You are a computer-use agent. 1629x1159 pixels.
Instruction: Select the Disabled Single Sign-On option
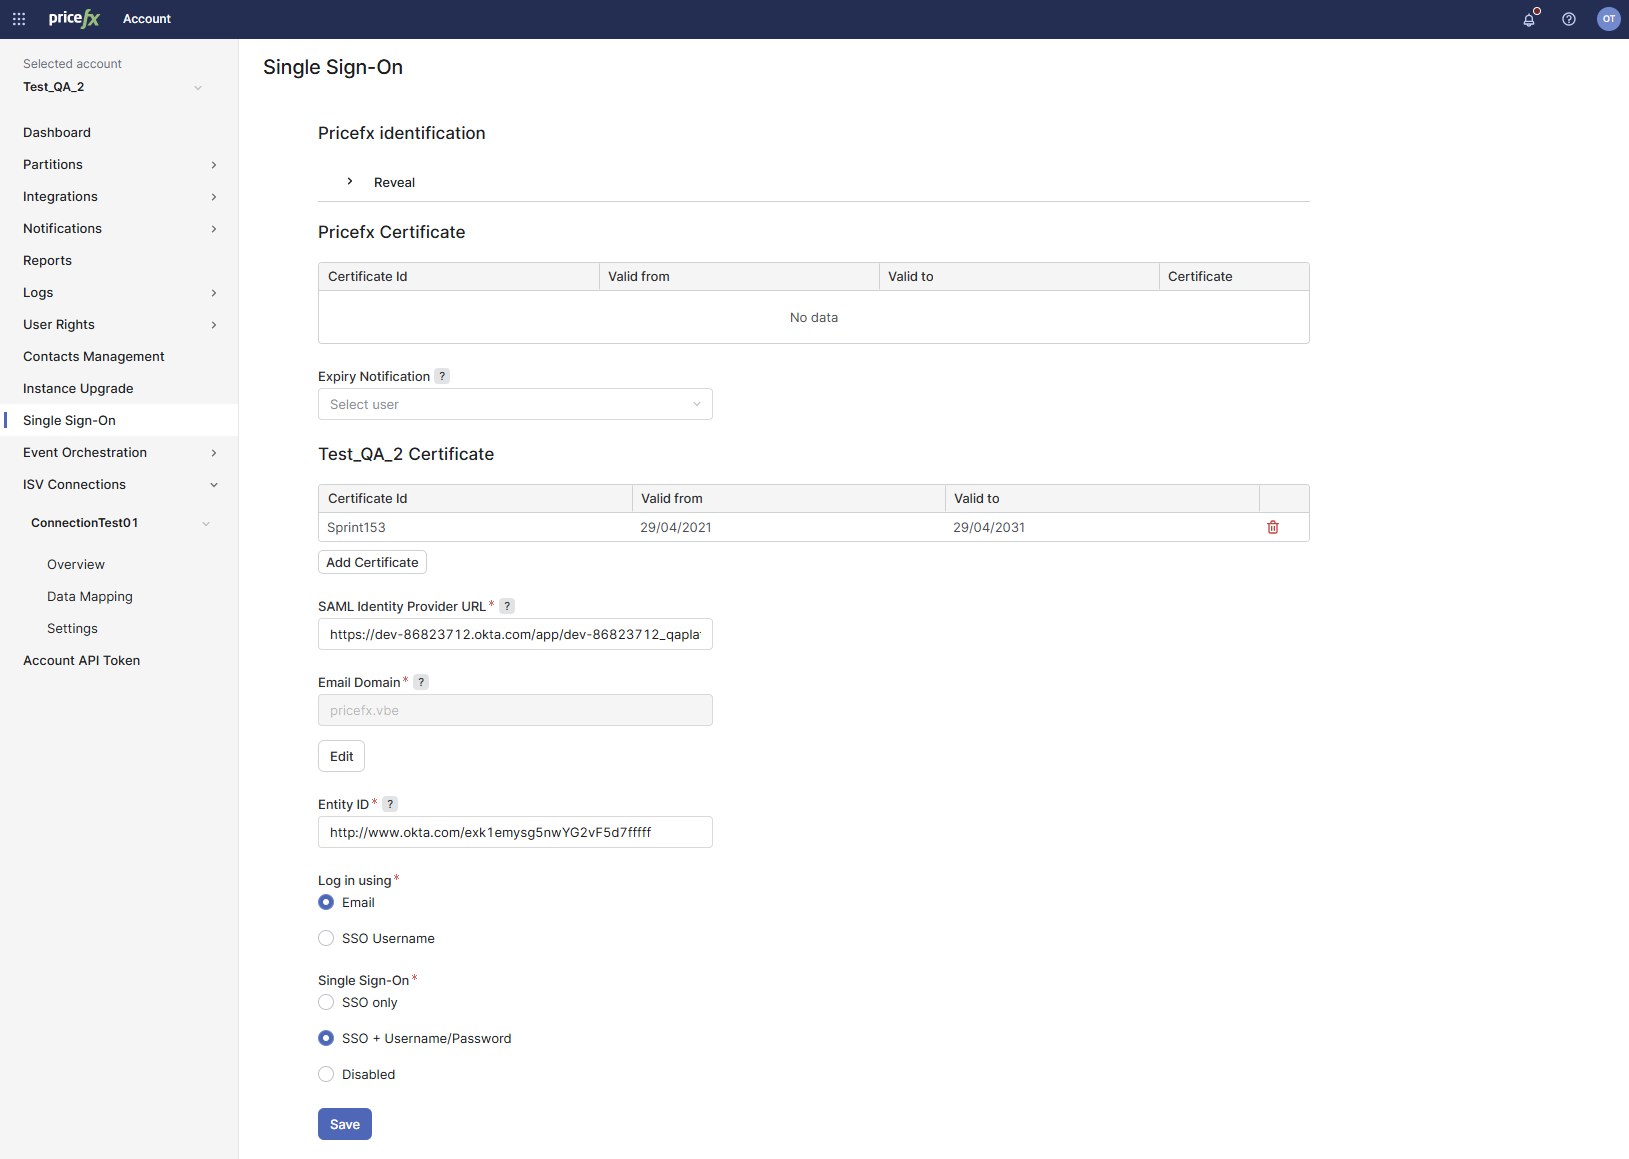pos(326,1074)
